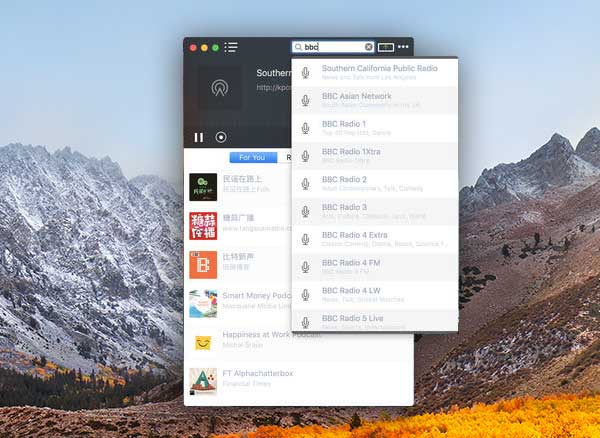Select the BBC Radio 1 result
The height and width of the screenshot is (438, 600).
[375, 128]
